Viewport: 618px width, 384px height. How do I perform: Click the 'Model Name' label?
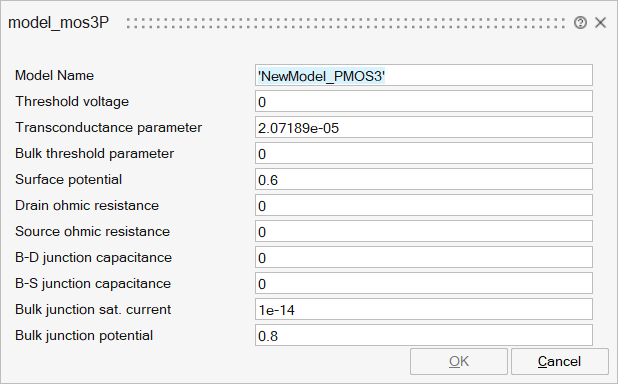(54, 75)
